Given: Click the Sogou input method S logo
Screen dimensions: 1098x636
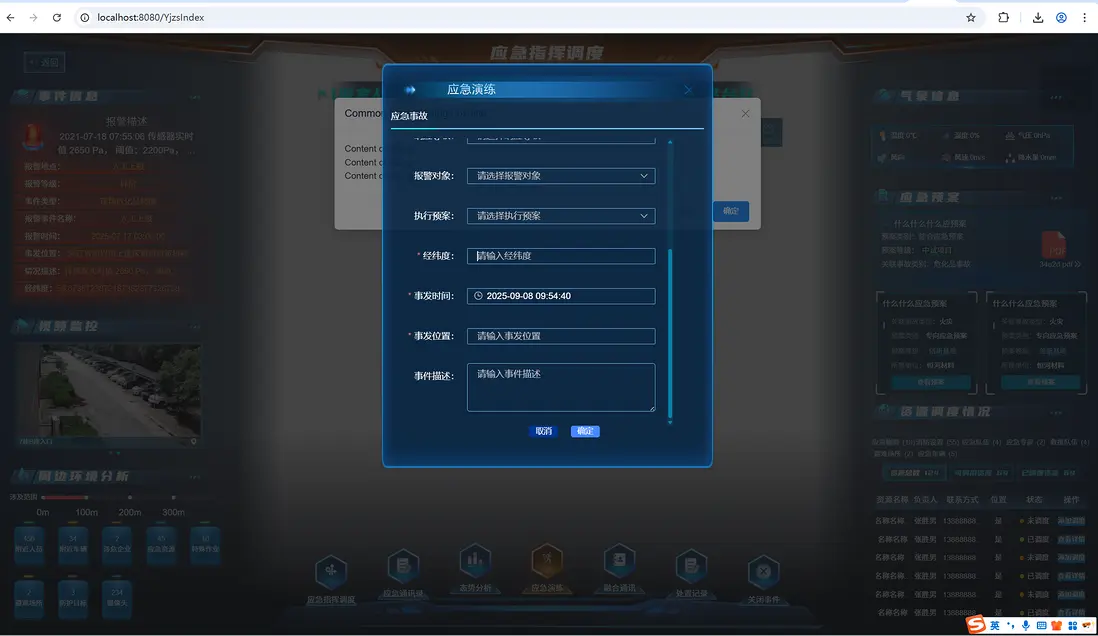Looking at the screenshot, I should click(x=976, y=625).
